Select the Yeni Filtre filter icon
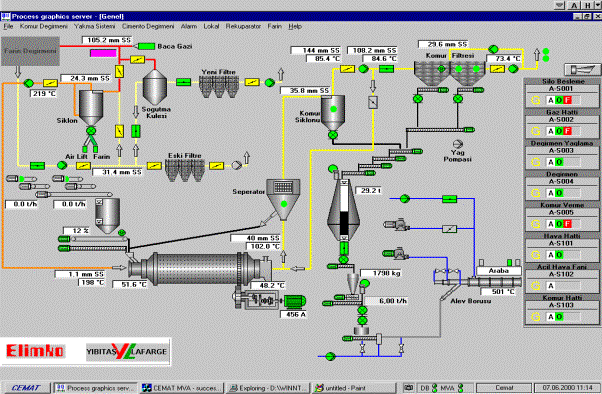 click(219, 87)
